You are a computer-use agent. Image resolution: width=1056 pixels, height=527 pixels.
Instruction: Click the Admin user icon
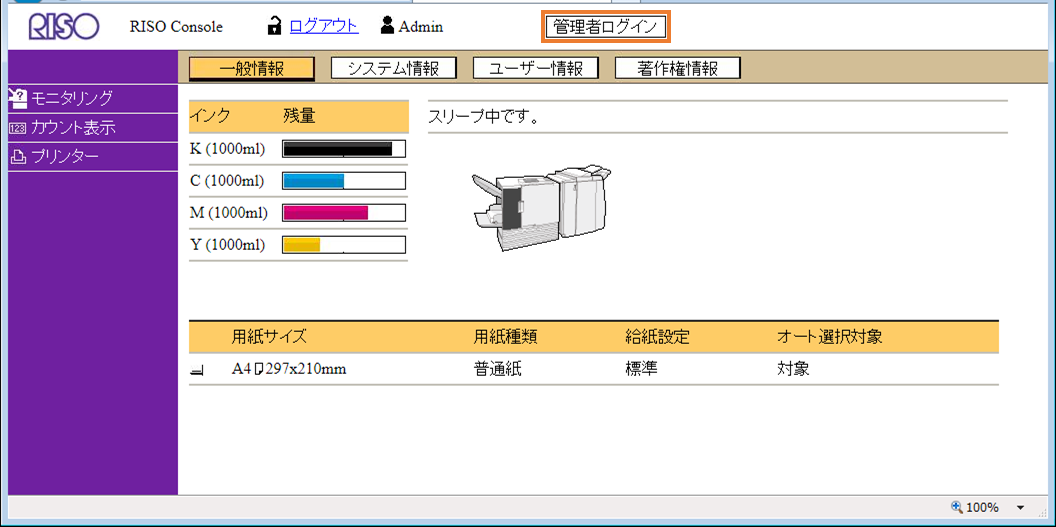pos(387,26)
